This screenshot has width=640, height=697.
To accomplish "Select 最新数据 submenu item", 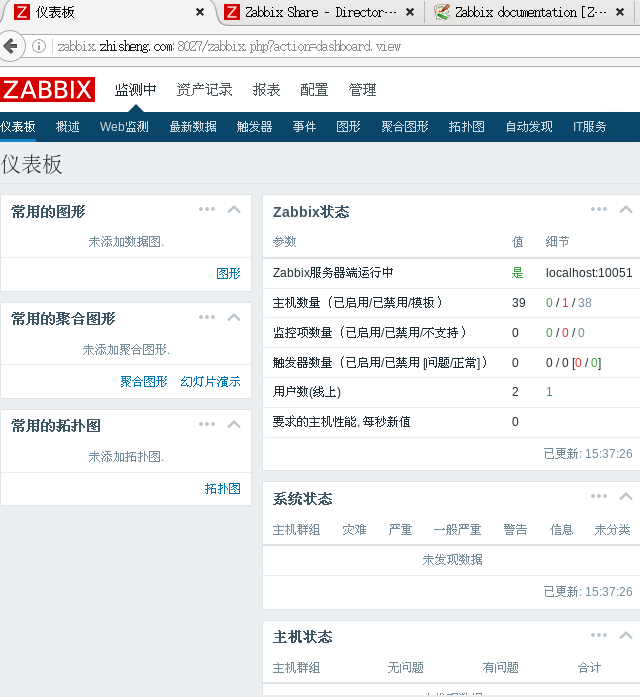I will click(193, 127).
